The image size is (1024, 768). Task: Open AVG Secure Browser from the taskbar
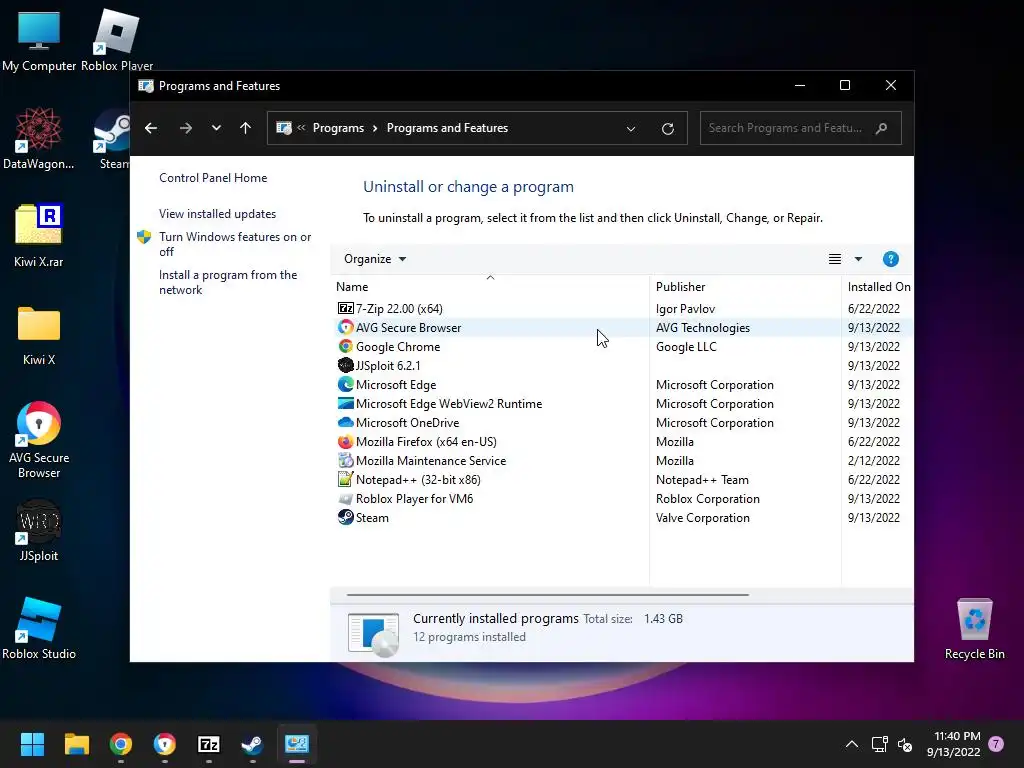pyautogui.click(x=165, y=744)
